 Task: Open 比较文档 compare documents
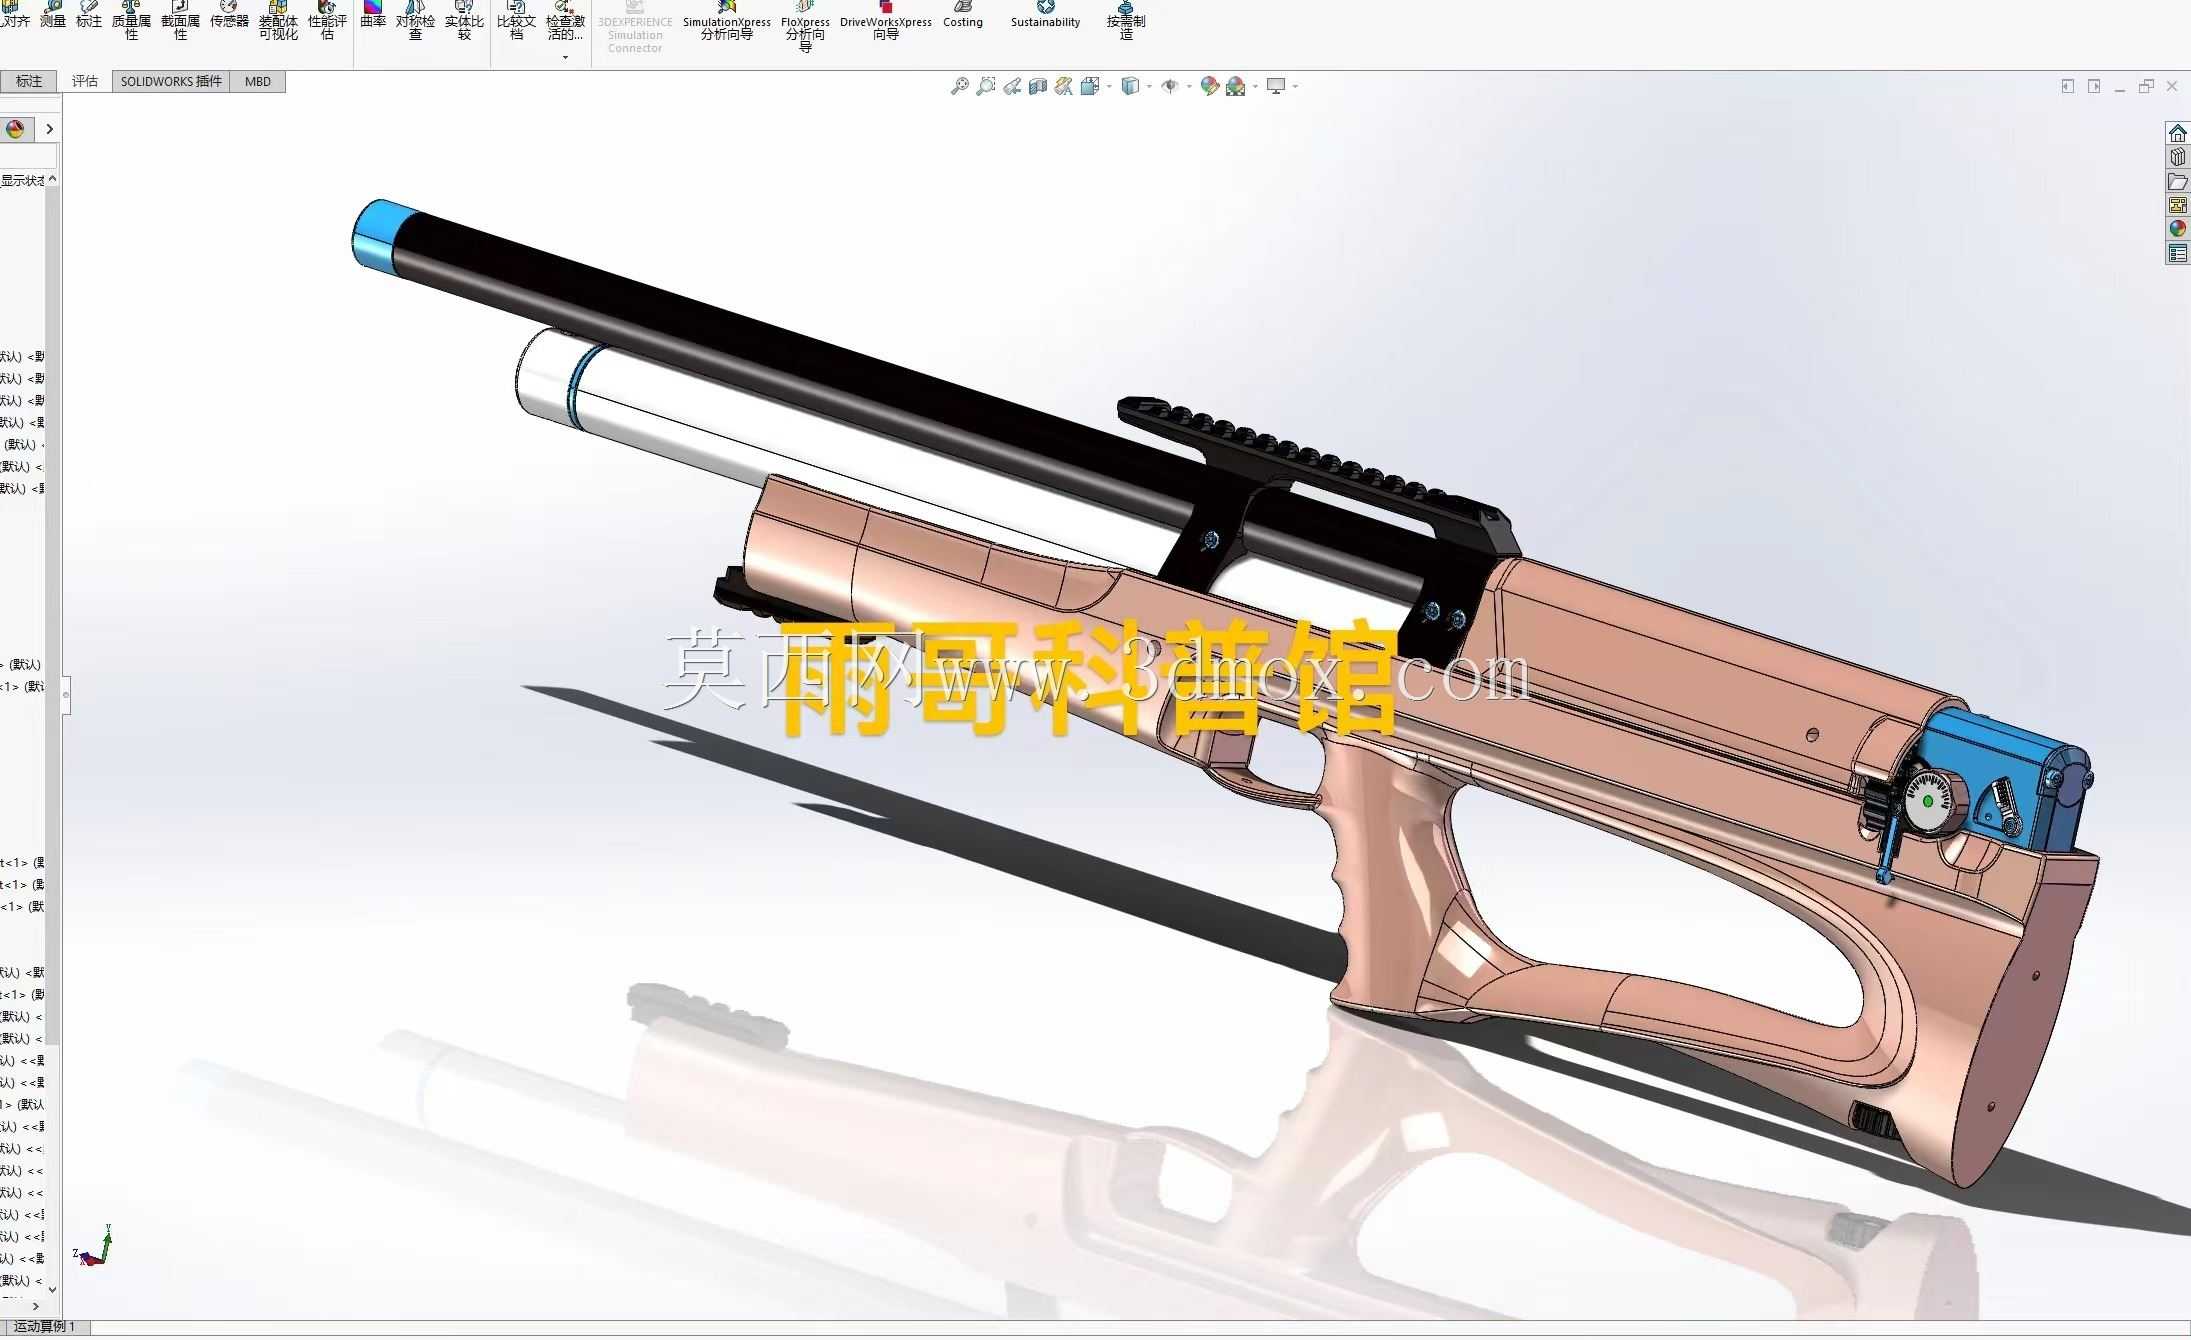pyautogui.click(x=516, y=20)
